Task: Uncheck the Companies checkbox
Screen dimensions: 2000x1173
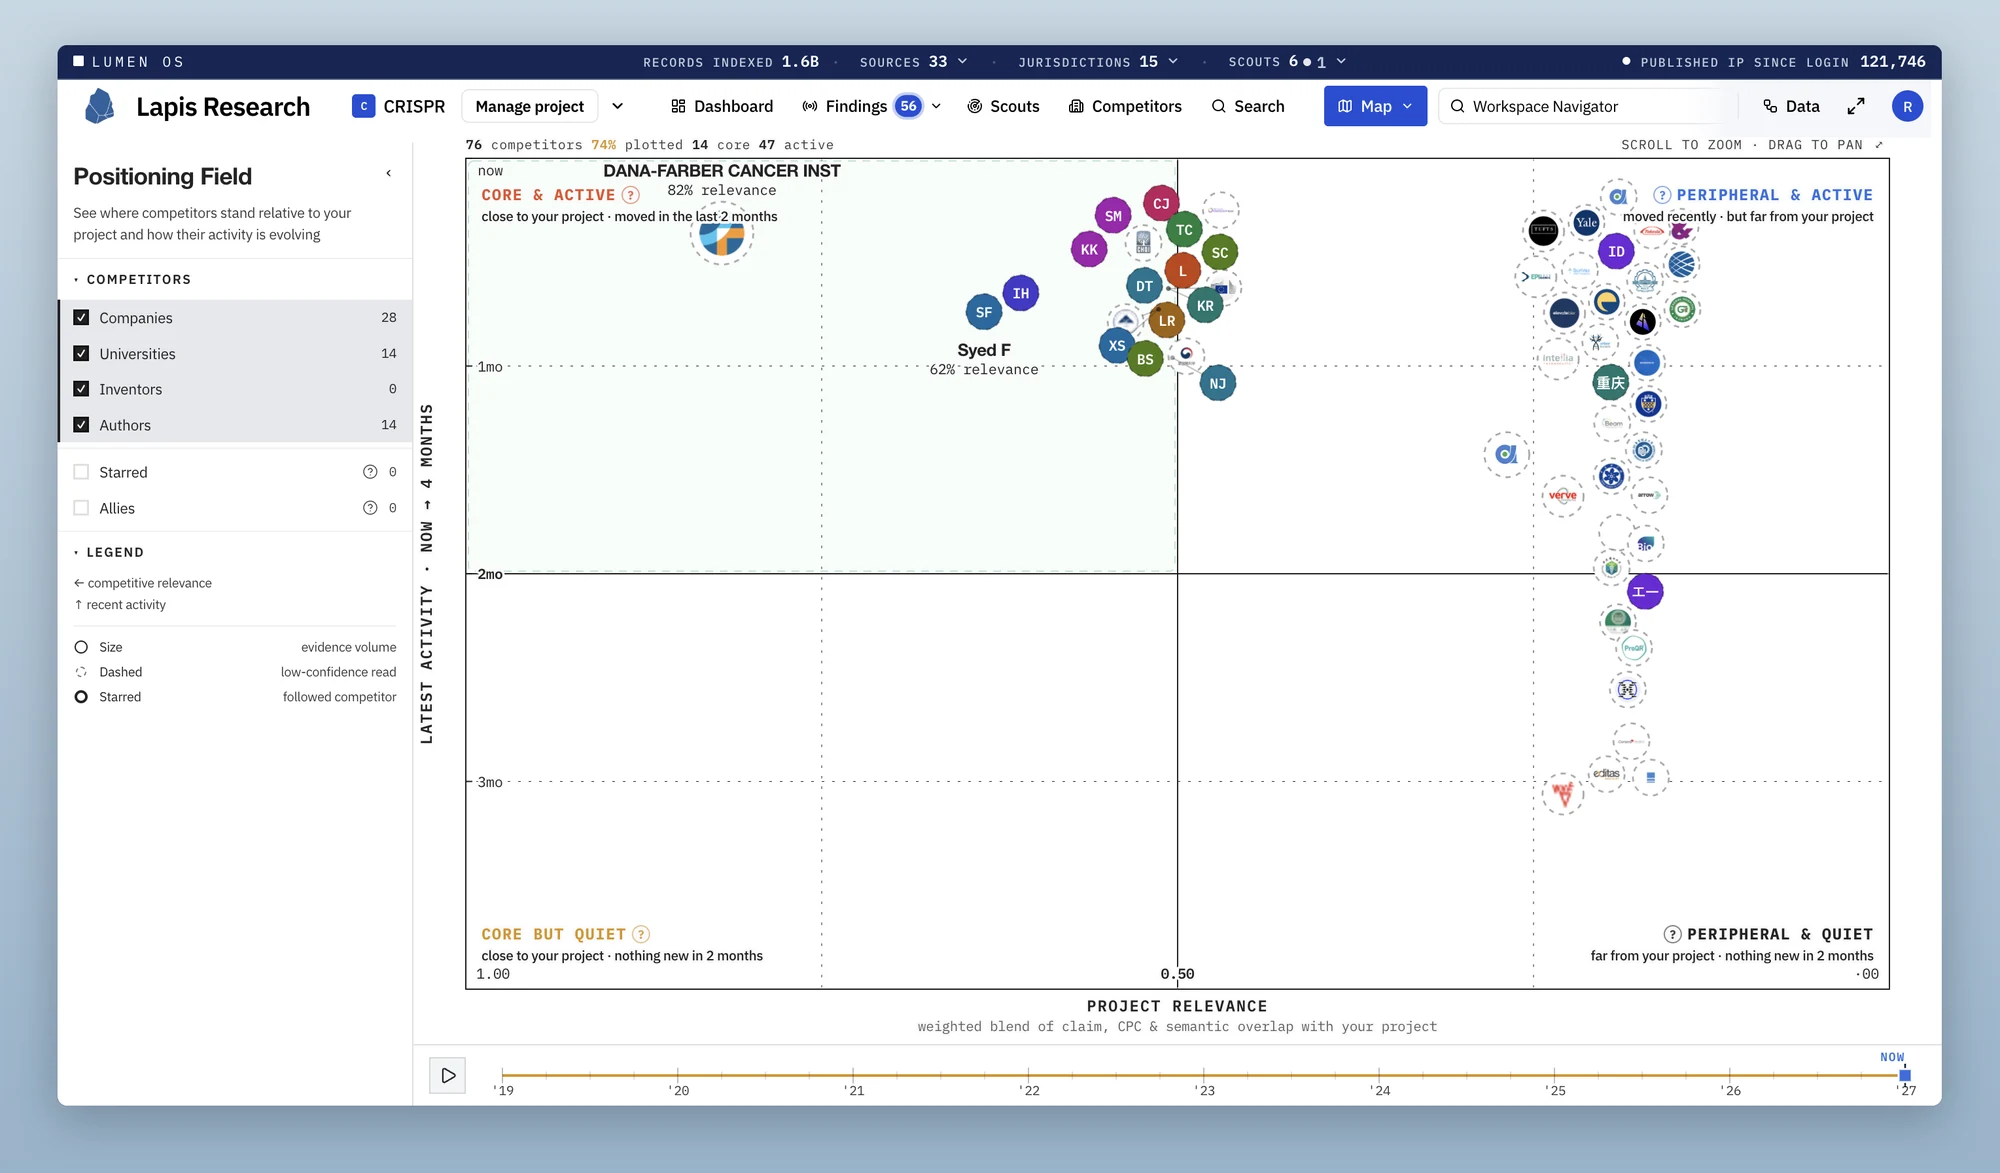Action: [x=81, y=317]
